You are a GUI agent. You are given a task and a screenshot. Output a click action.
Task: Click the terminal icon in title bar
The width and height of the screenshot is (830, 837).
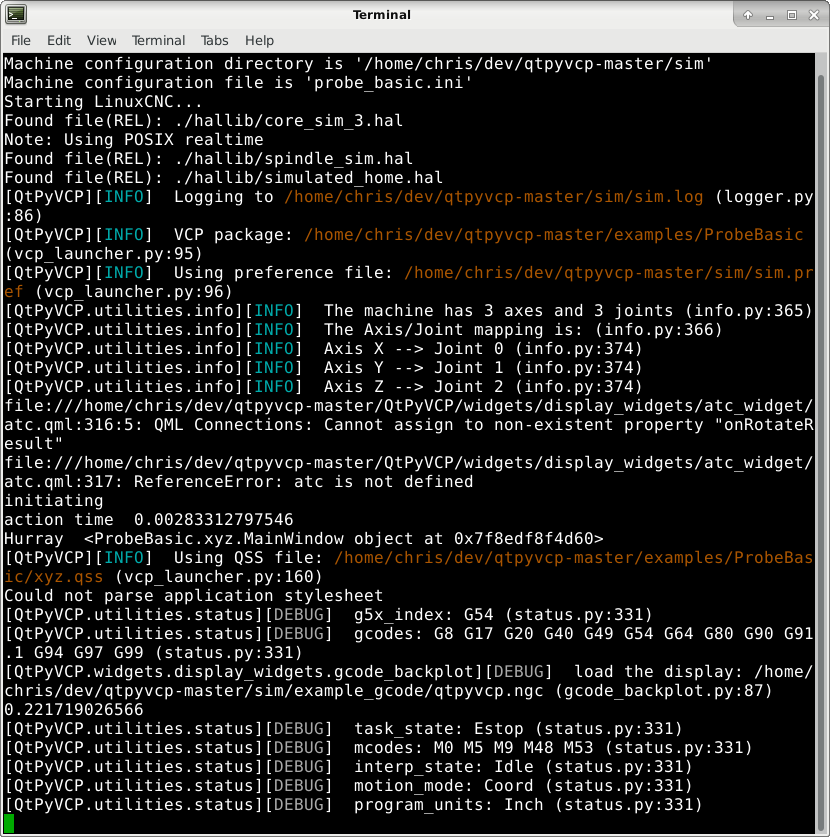(x=16, y=14)
